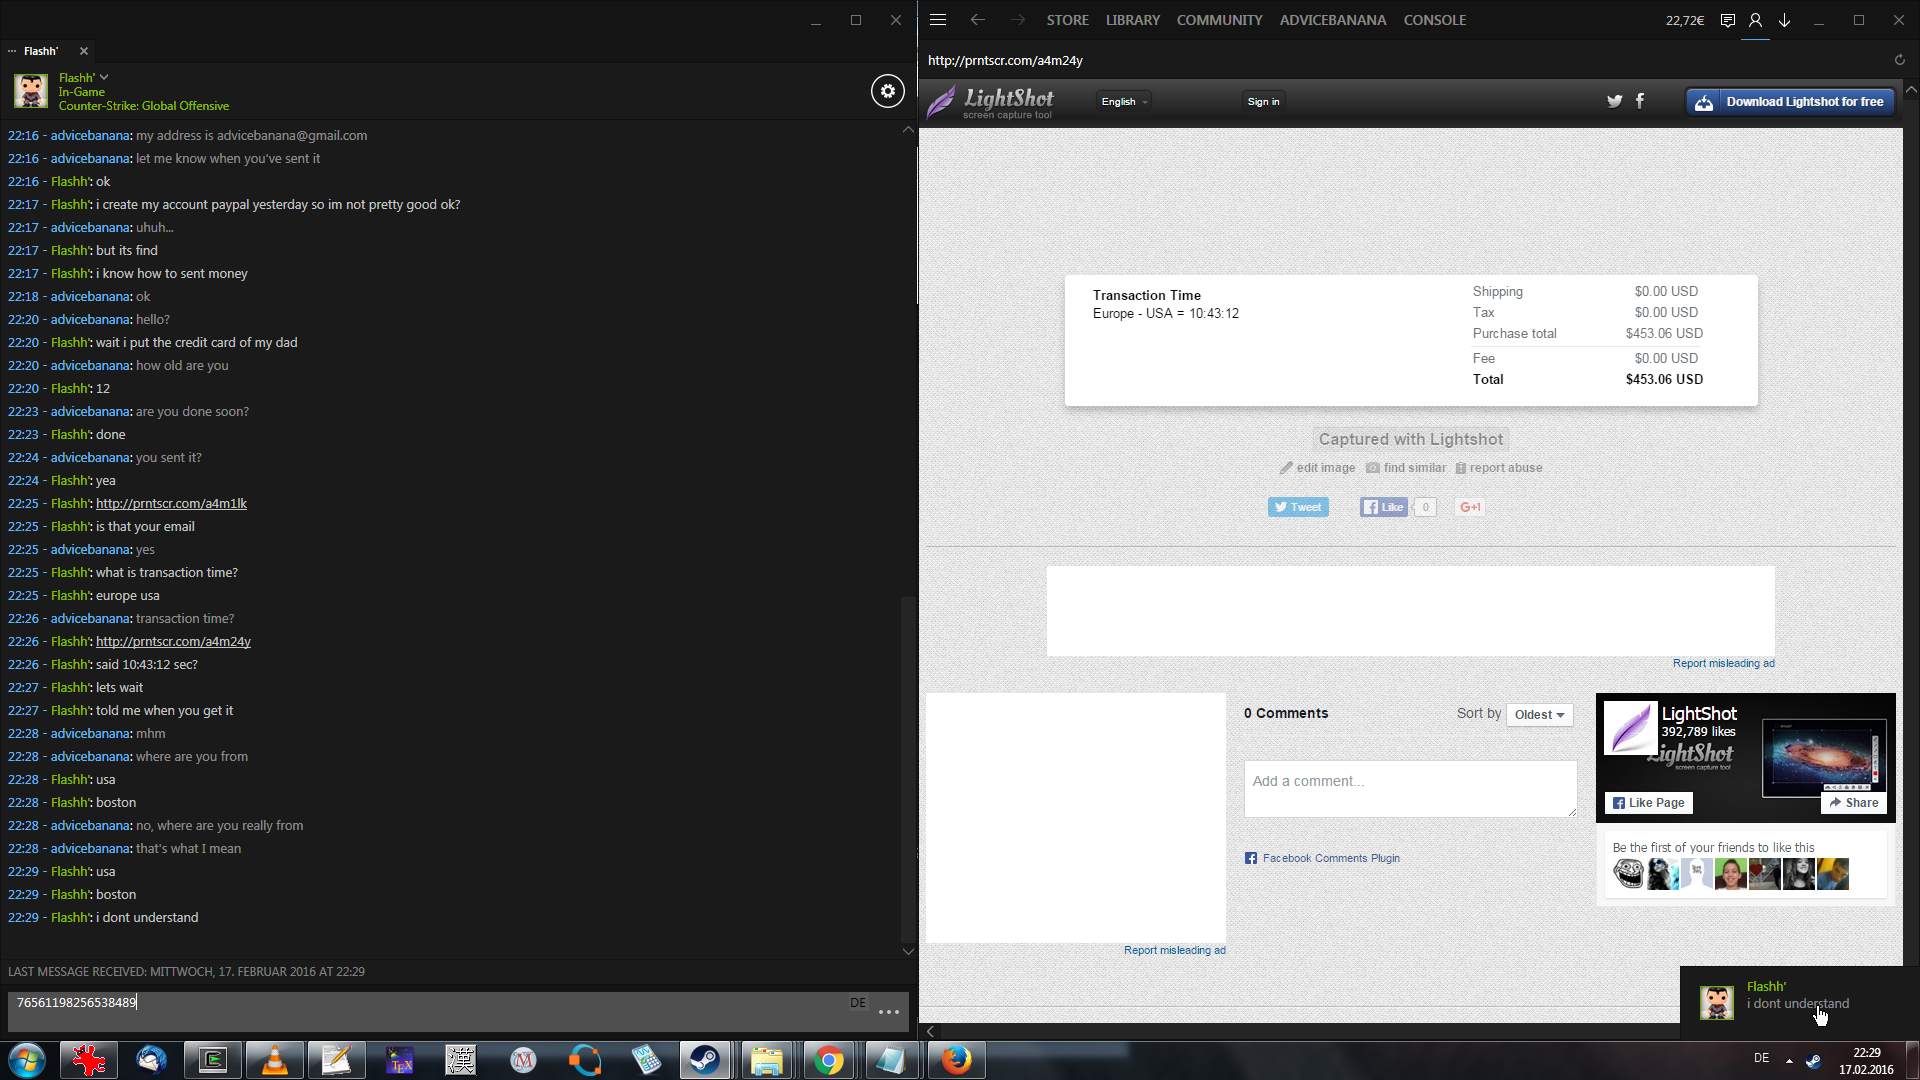Open the COMMUNITY menu
Viewport: 1920px width, 1080px height.
(1219, 20)
